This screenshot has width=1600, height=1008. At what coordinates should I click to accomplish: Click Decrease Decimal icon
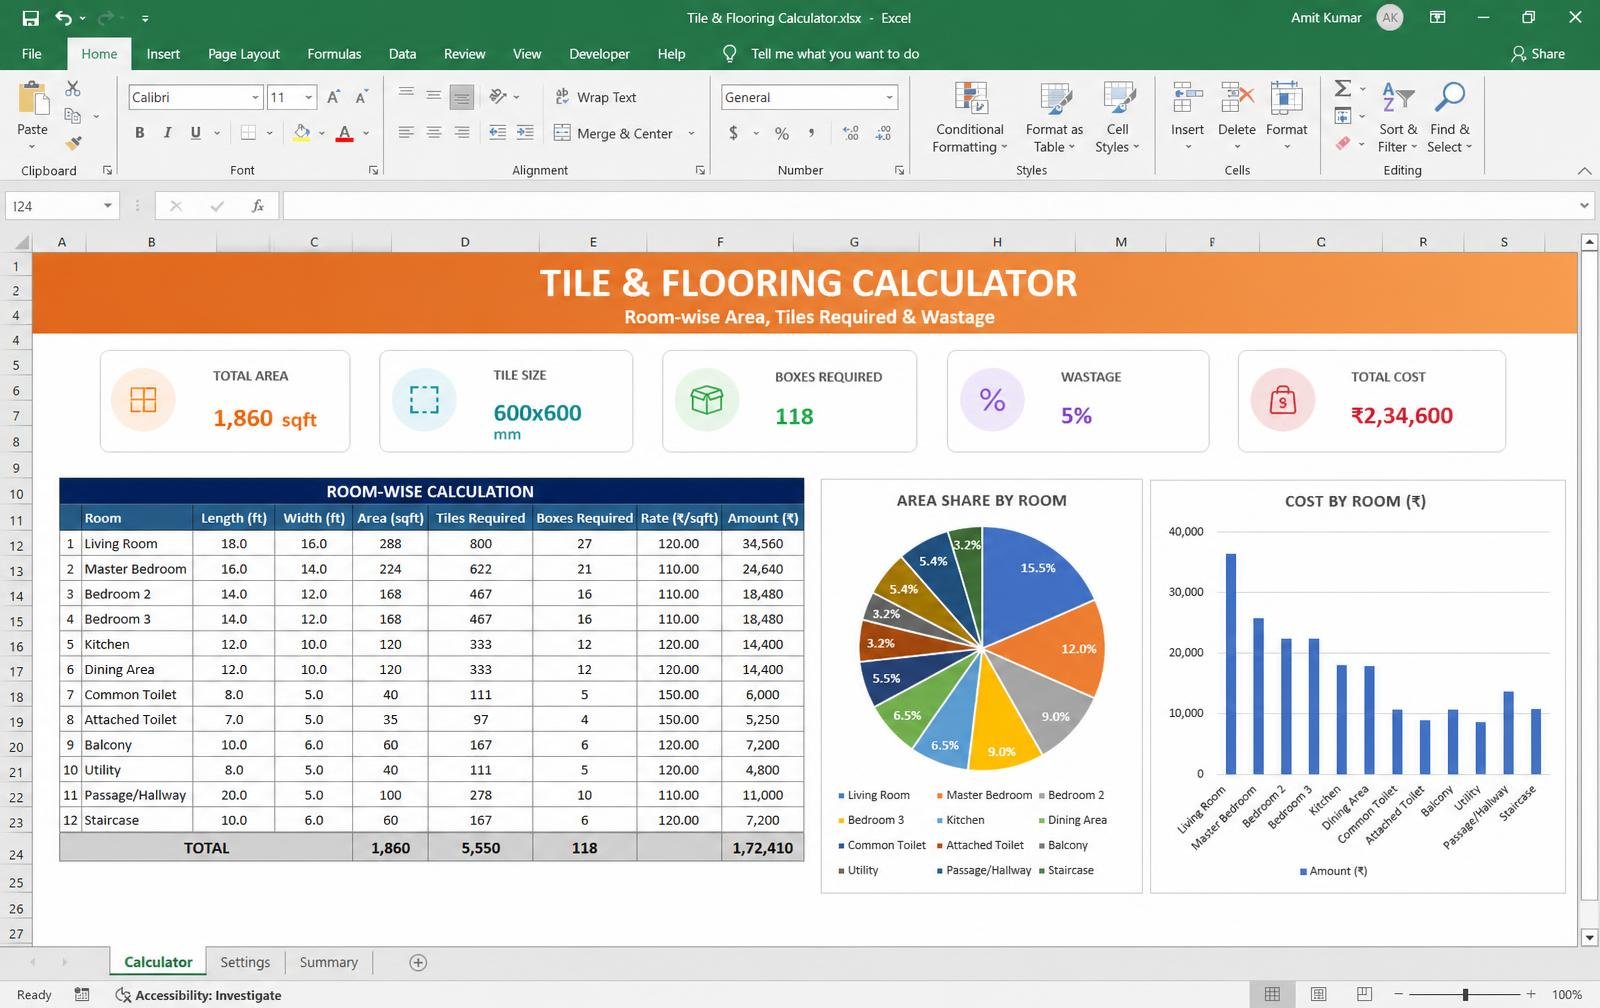(884, 133)
